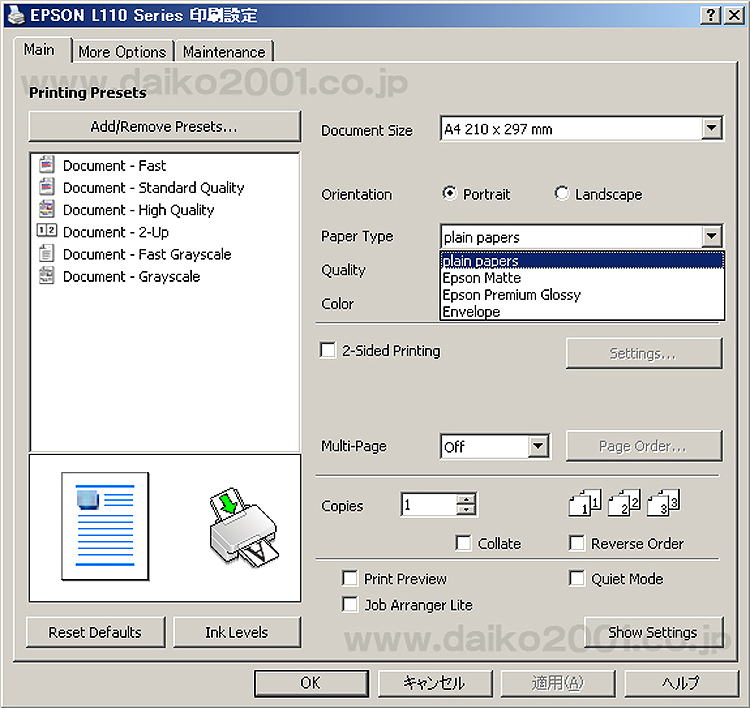The image size is (750, 708).
Task: Select preset text Document - 2-Up
Action: tap(116, 232)
